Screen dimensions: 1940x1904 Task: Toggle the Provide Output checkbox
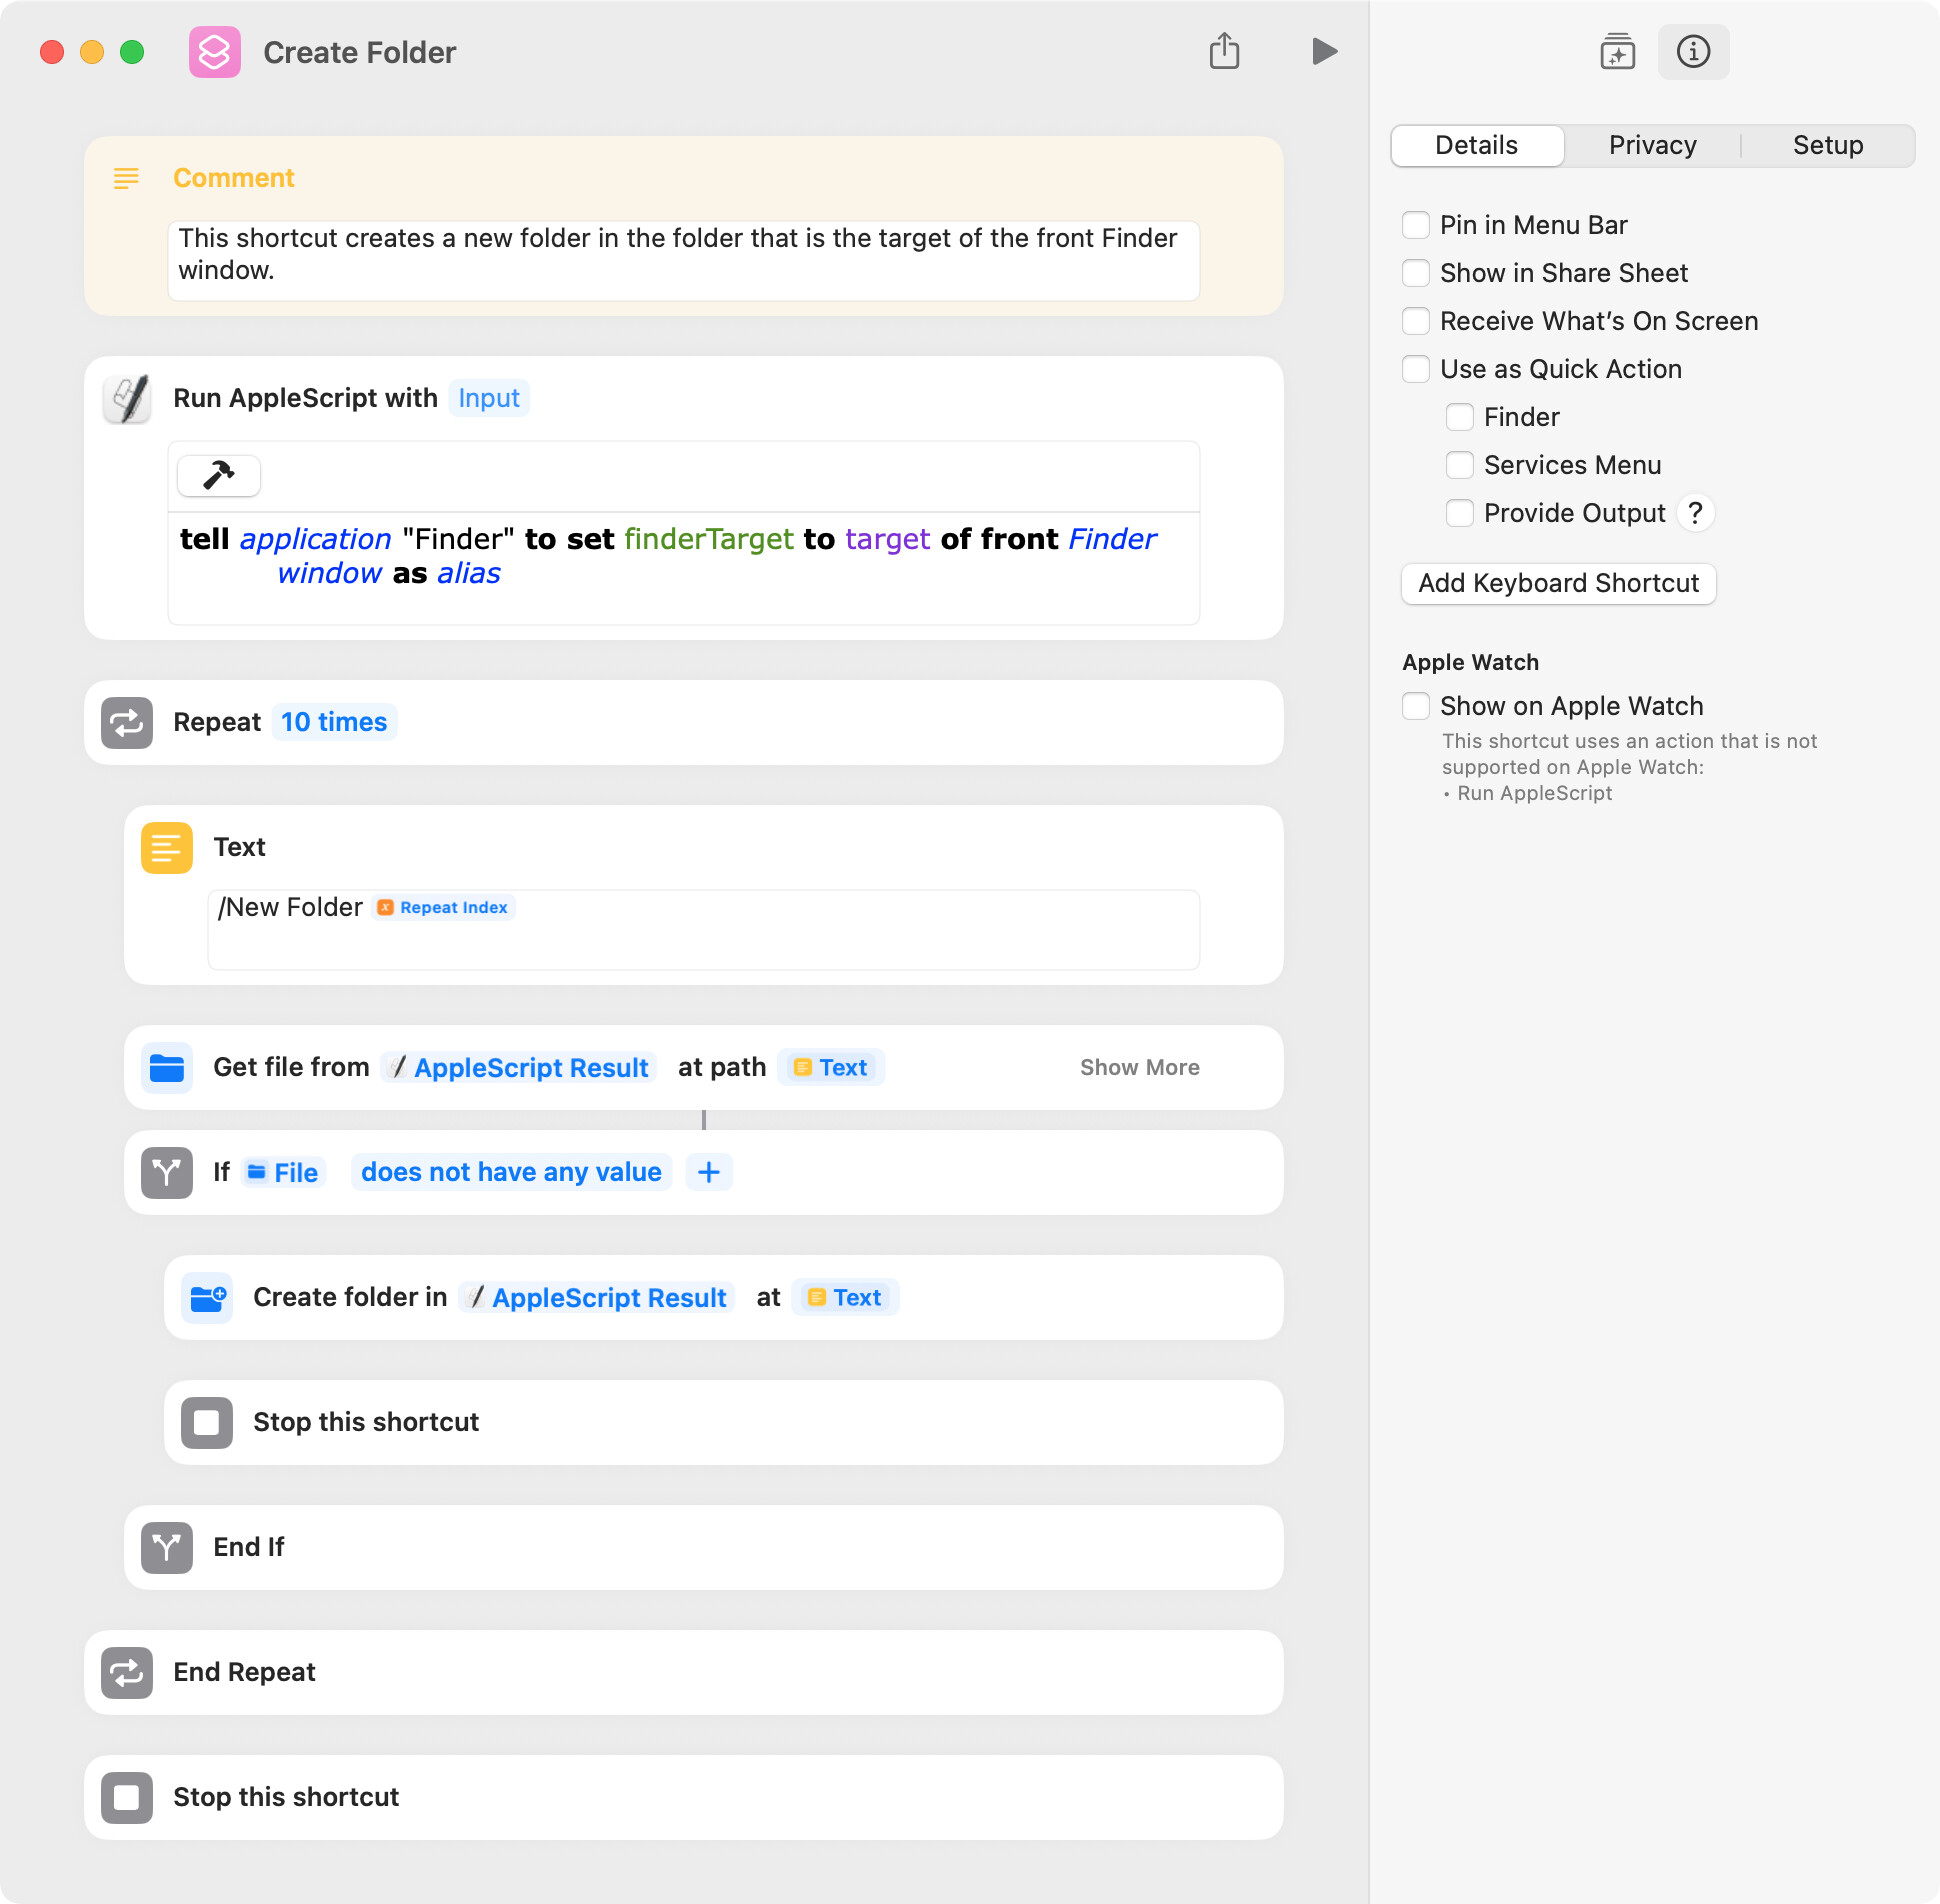[1460, 513]
